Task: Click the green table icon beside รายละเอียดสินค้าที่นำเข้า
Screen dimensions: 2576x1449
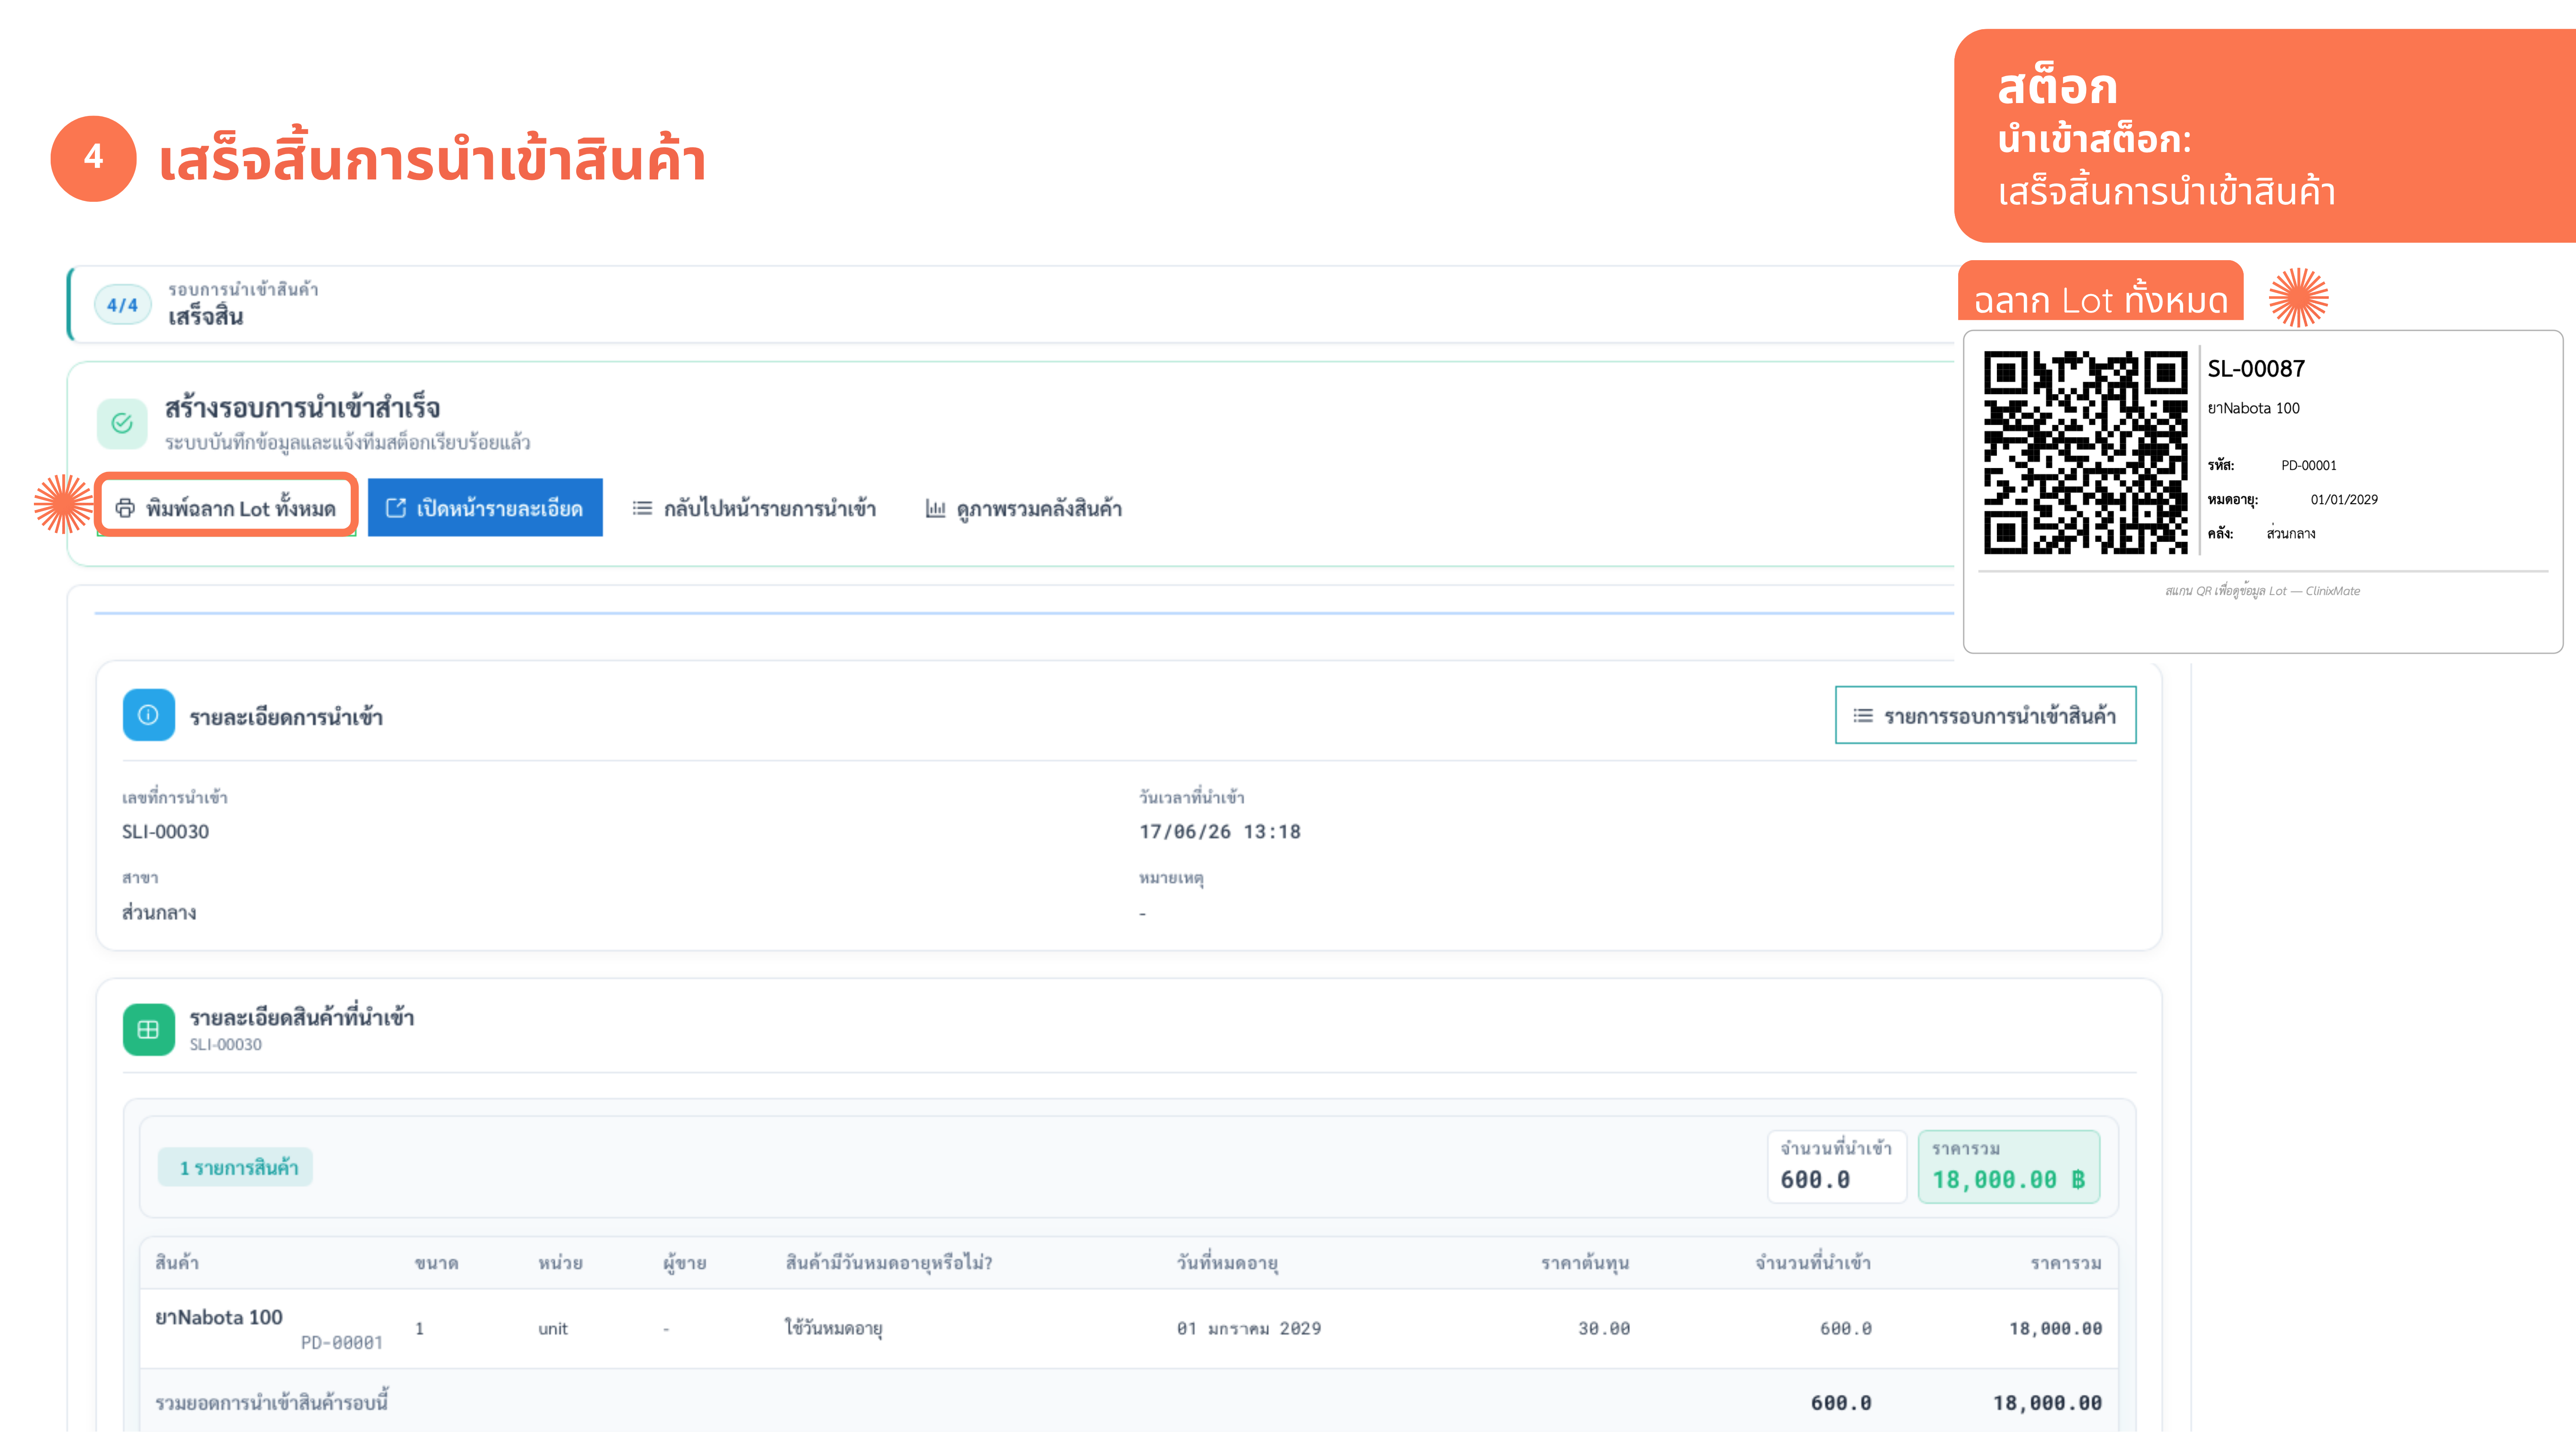Action: coord(149,1030)
